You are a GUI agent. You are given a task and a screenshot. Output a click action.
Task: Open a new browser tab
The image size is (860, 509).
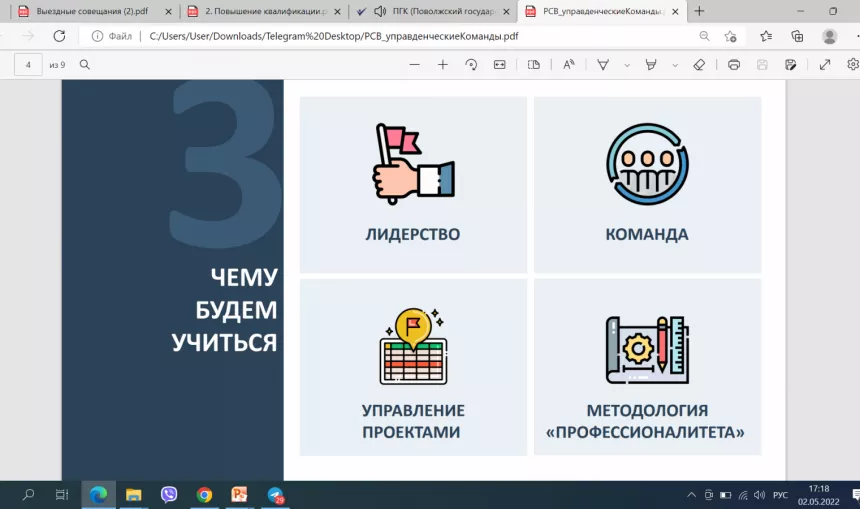pos(699,11)
